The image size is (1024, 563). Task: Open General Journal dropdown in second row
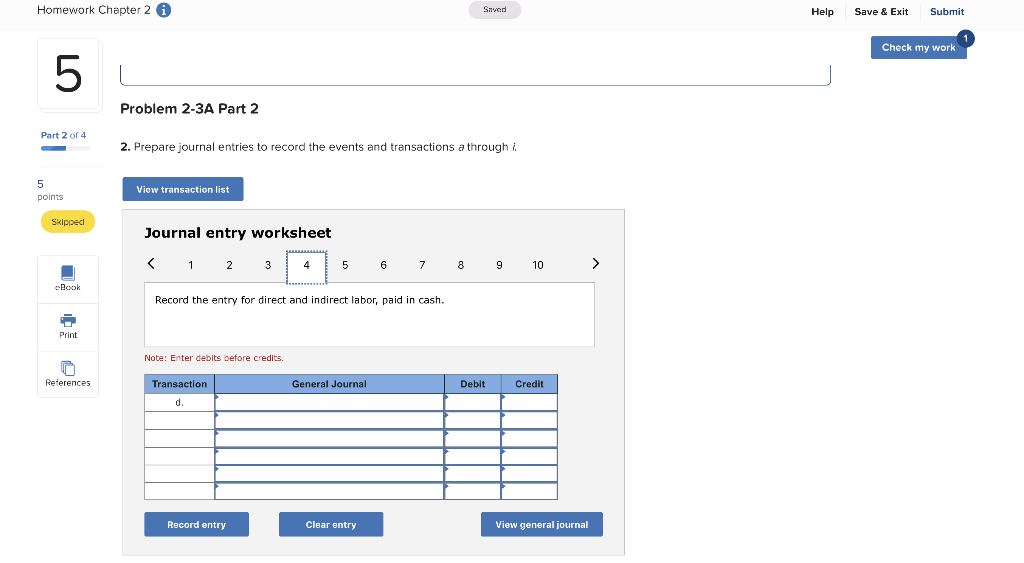pyautogui.click(x=329, y=420)
